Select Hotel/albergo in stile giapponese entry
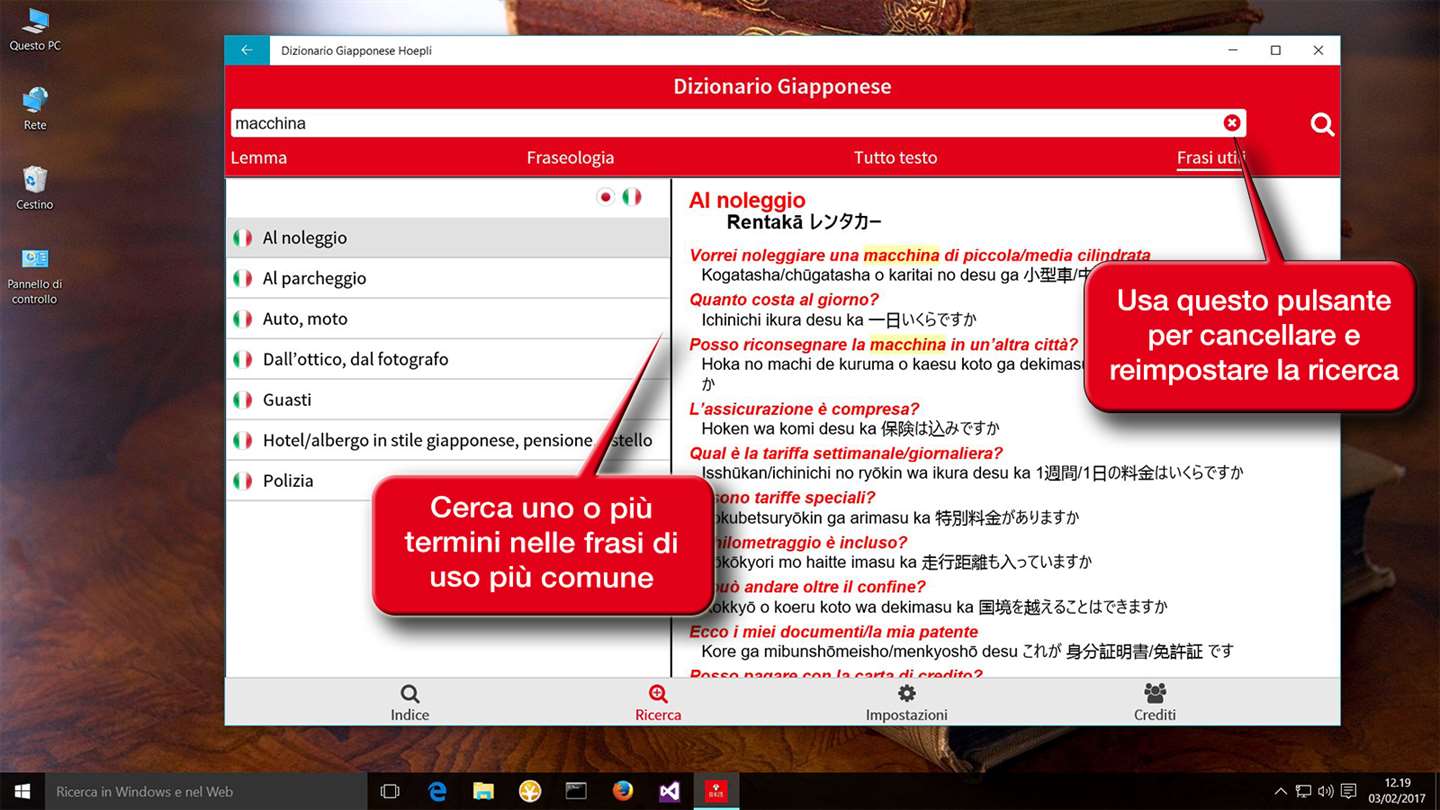This screenshot has height=810, width=1440. click(448, 440)
